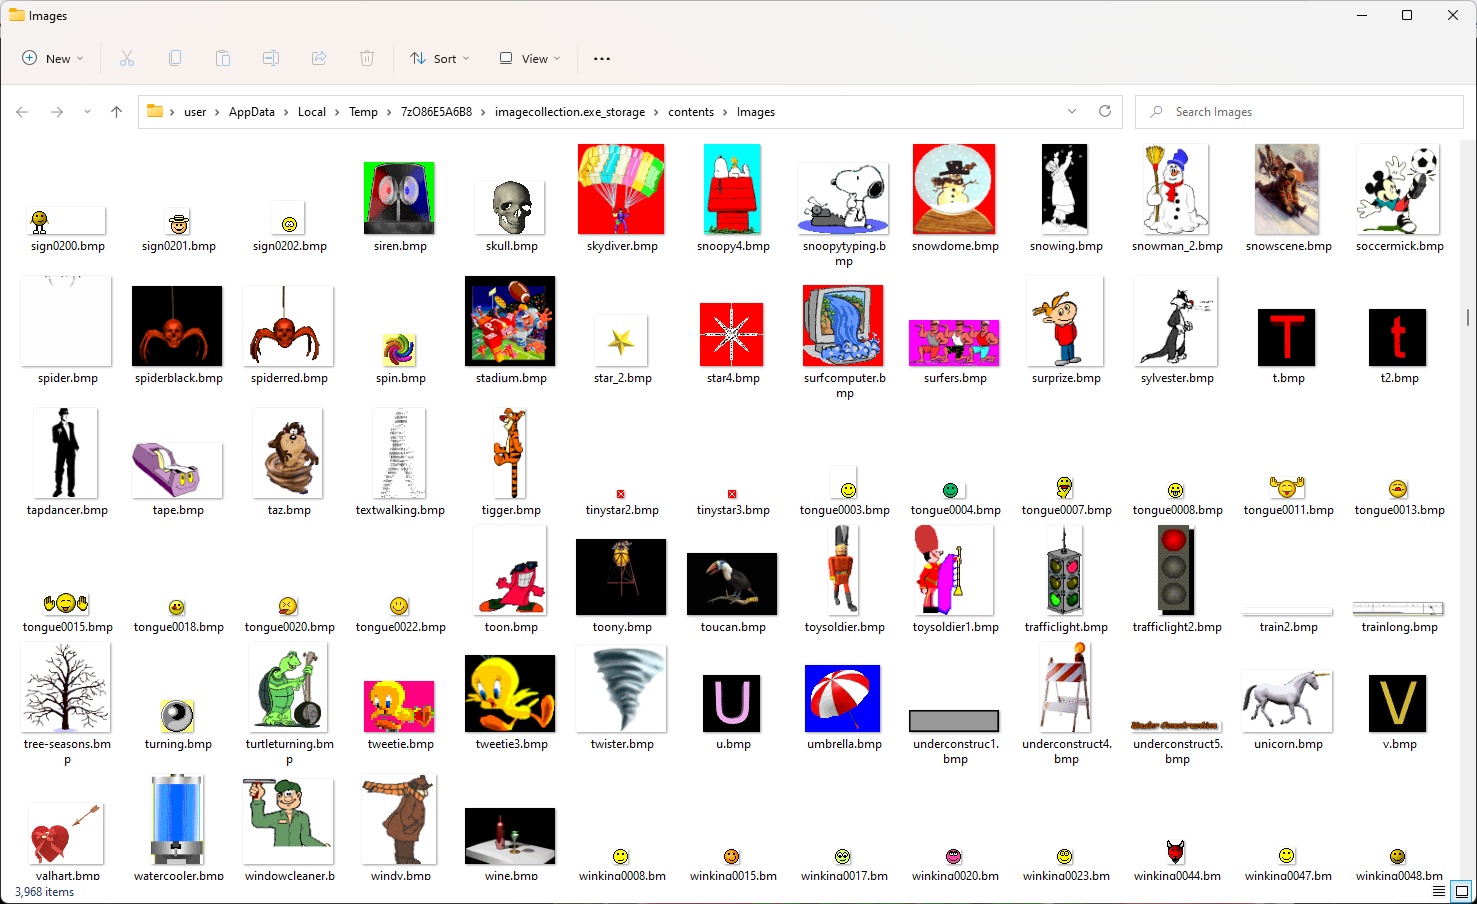Select skydiver.bmp parachute image

pos(621,189)
